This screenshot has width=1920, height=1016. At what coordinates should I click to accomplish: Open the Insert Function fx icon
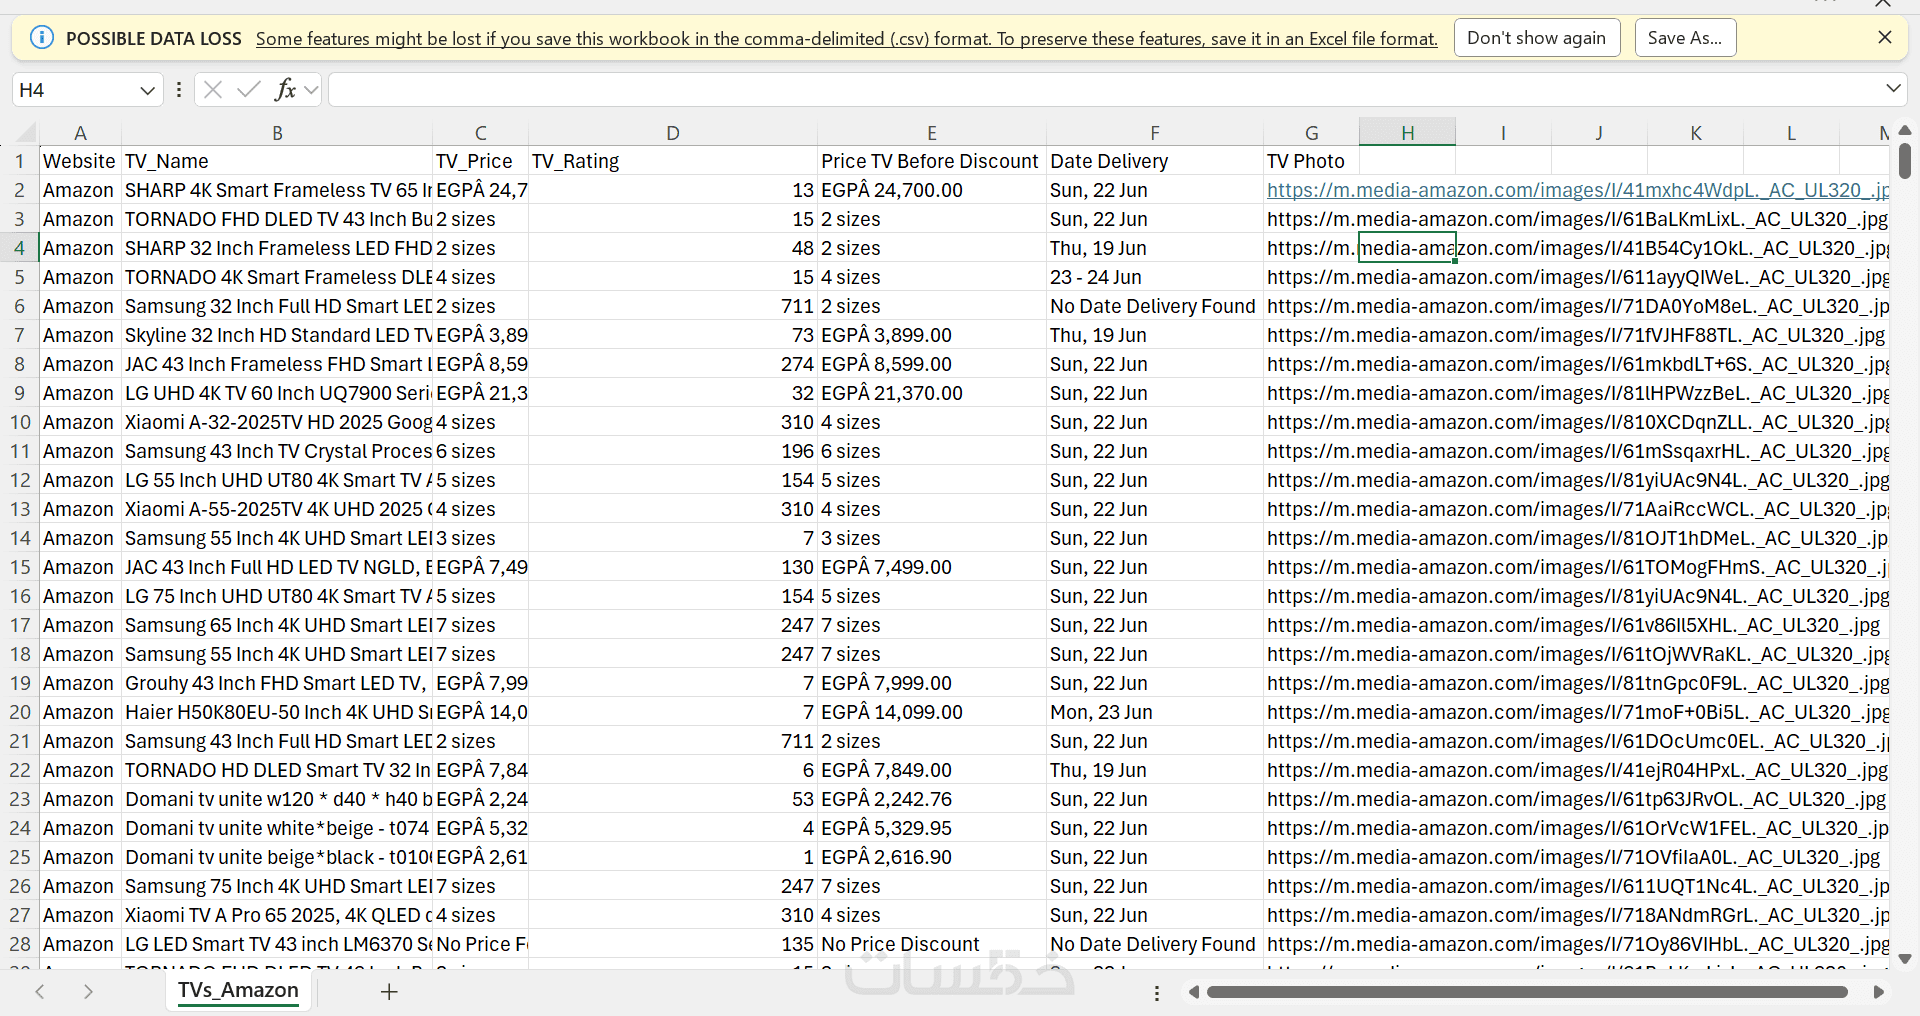pos(285,90)
